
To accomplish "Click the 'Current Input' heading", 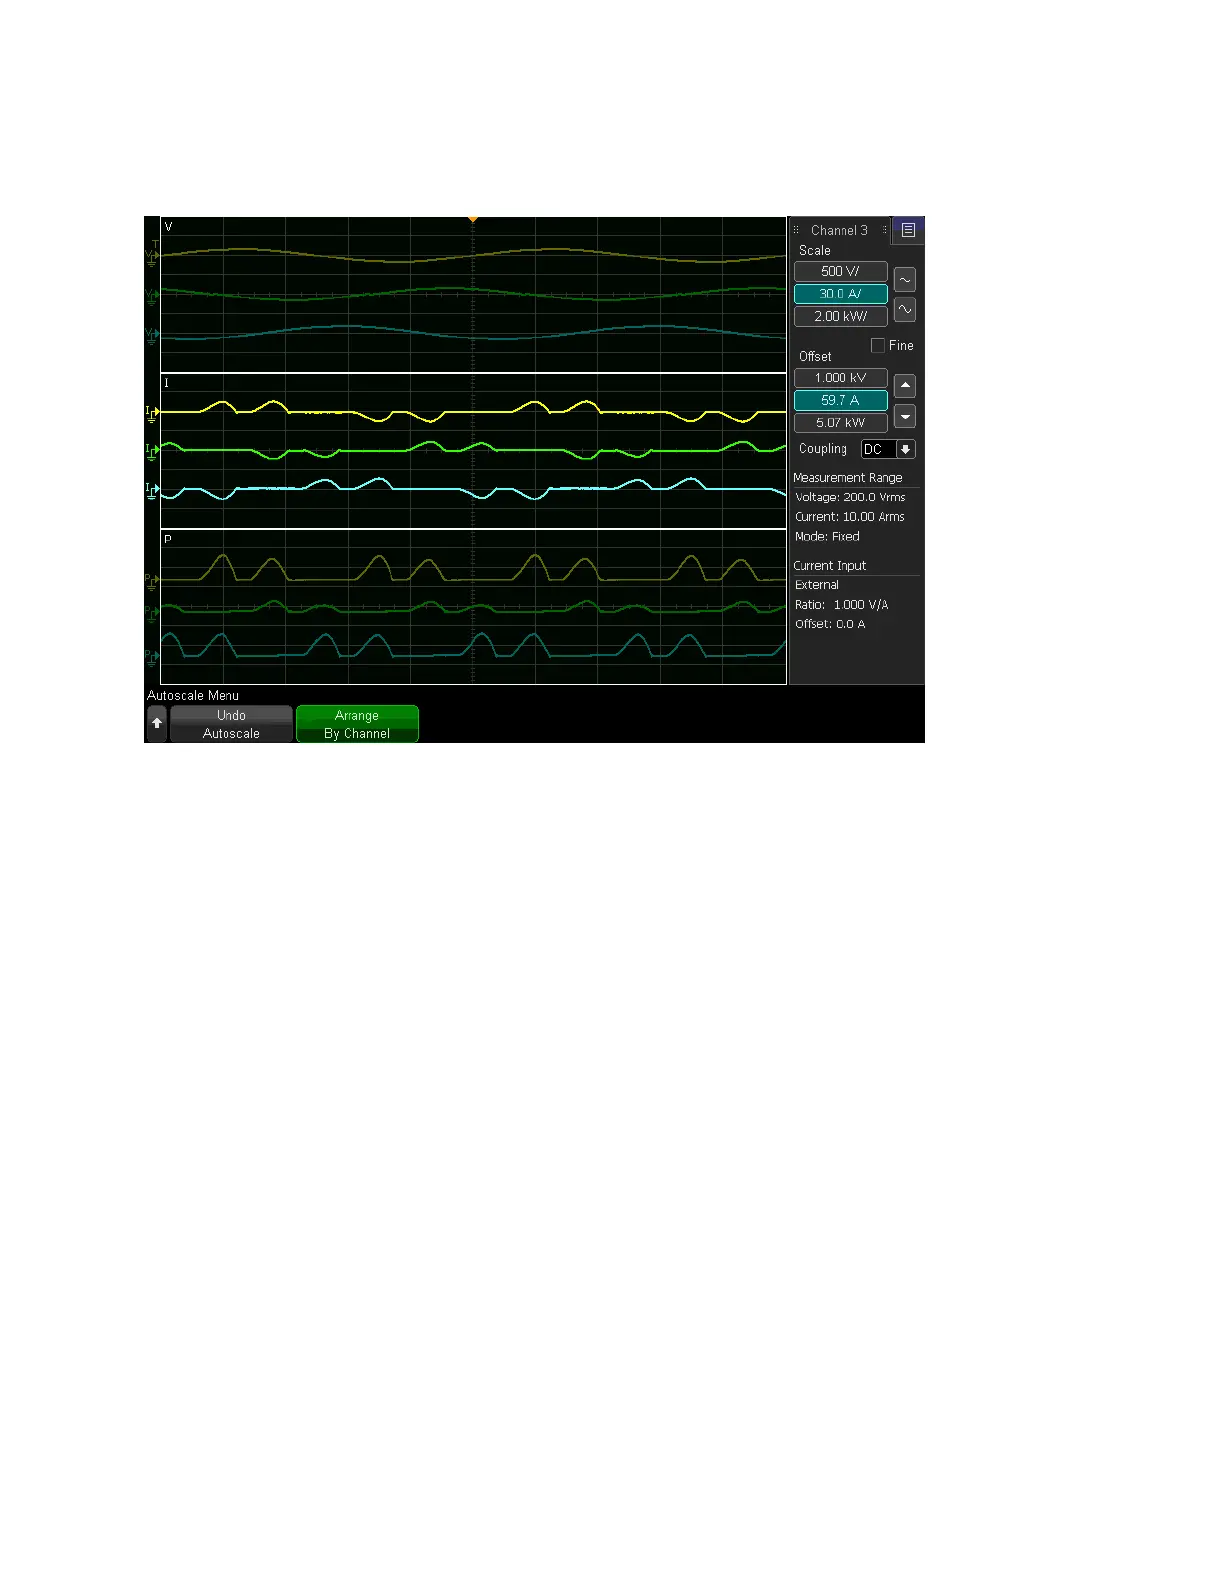I will [830, 566].
